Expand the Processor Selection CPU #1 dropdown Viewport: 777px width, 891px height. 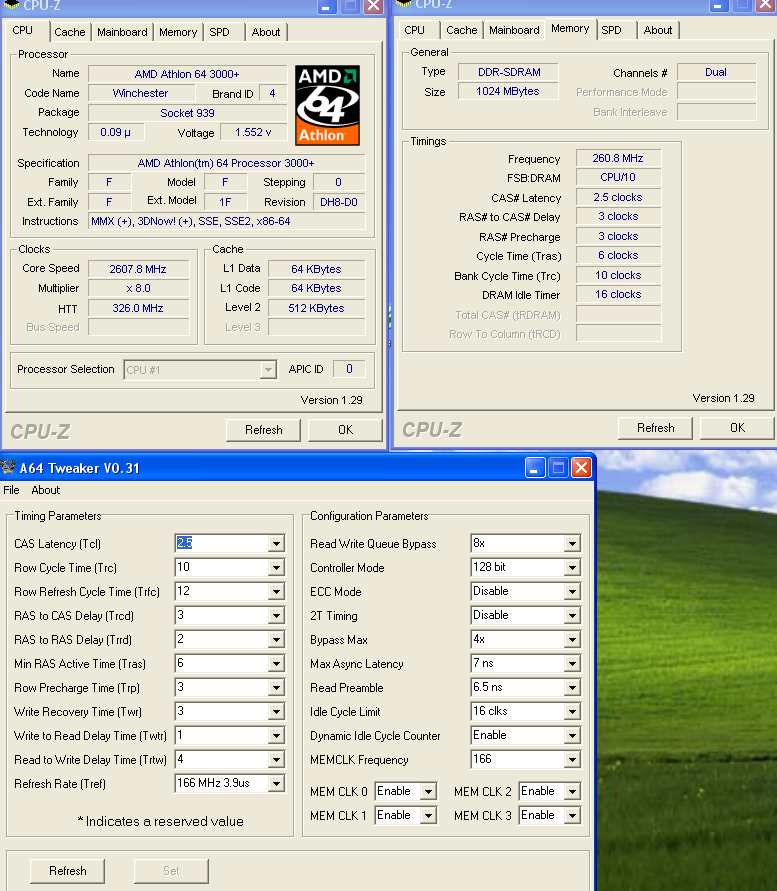[268, 370]
